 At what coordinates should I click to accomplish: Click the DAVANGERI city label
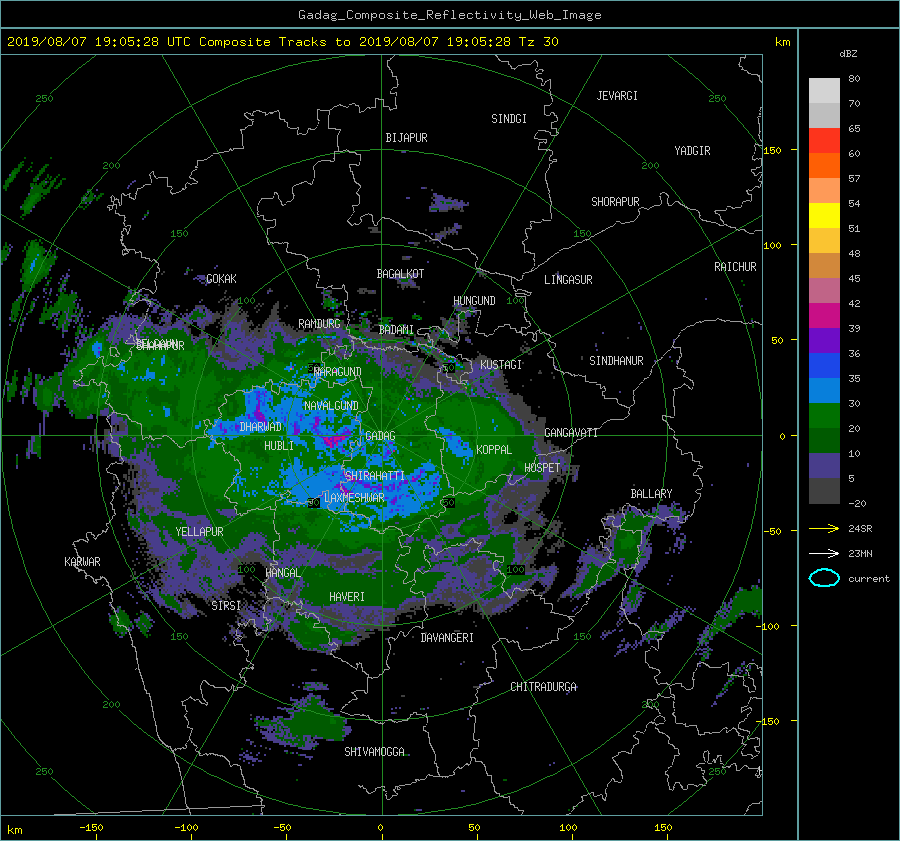click(x=447, y=638)
